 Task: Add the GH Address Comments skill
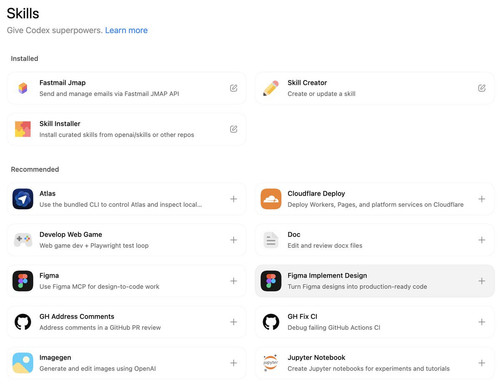click(x=234, y=322)
